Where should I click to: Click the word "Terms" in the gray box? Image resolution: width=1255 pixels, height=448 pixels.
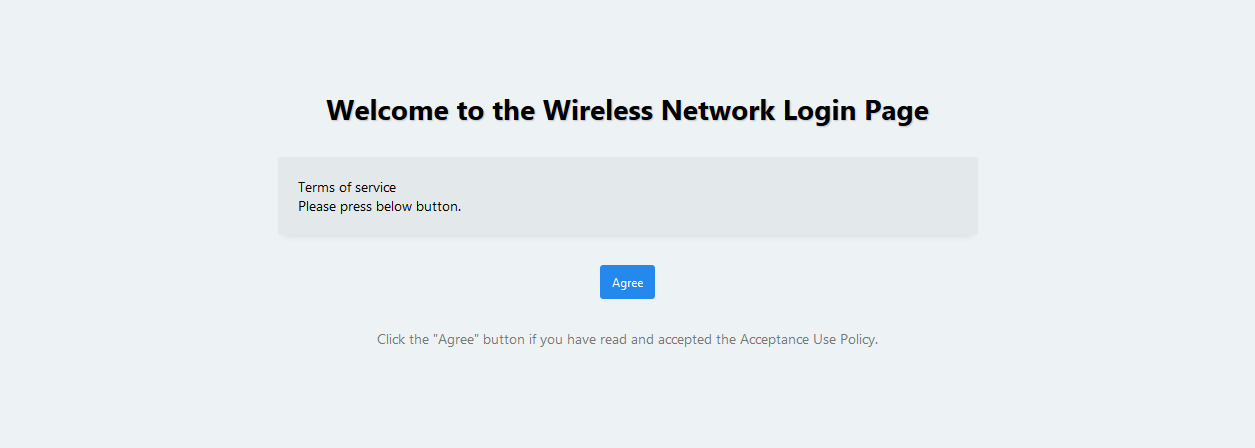pyautogui.click(x=316, y=187)
